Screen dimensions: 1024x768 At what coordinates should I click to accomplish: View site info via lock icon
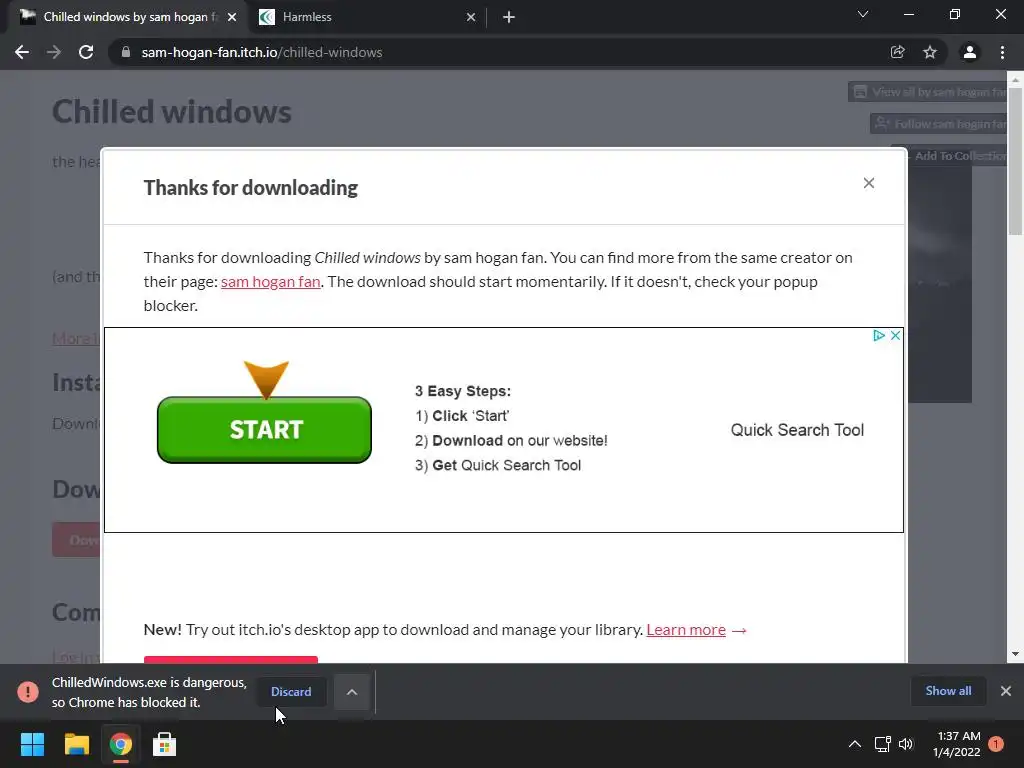tap(126, 52)
